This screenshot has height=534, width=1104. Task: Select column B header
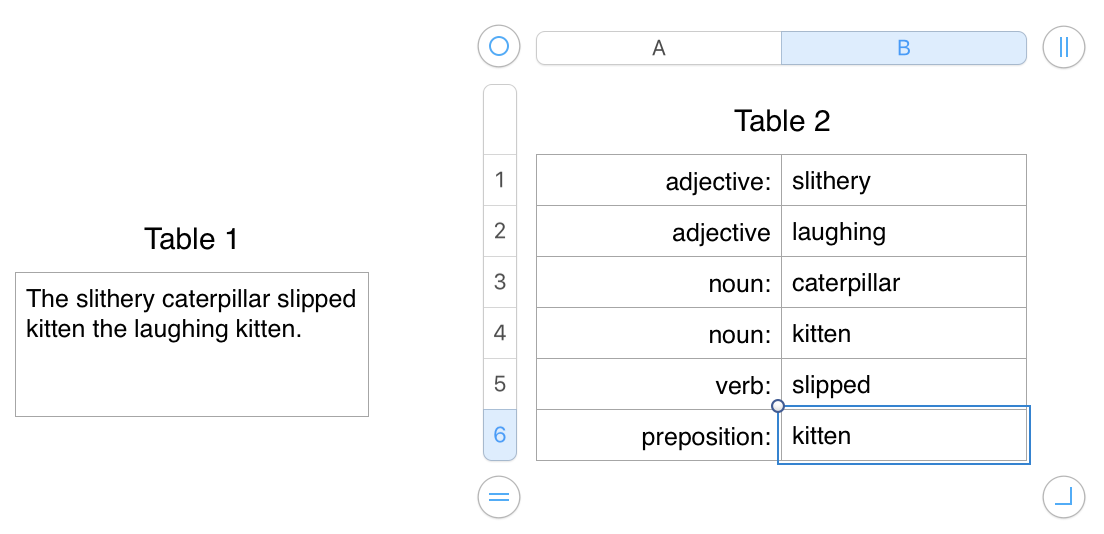click(x=903, y=48)
